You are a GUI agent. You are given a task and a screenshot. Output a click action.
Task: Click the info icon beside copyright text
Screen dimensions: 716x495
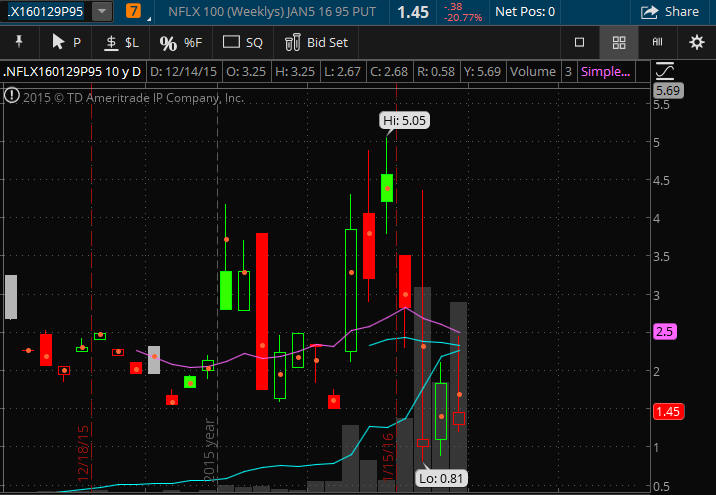[11, 97]
